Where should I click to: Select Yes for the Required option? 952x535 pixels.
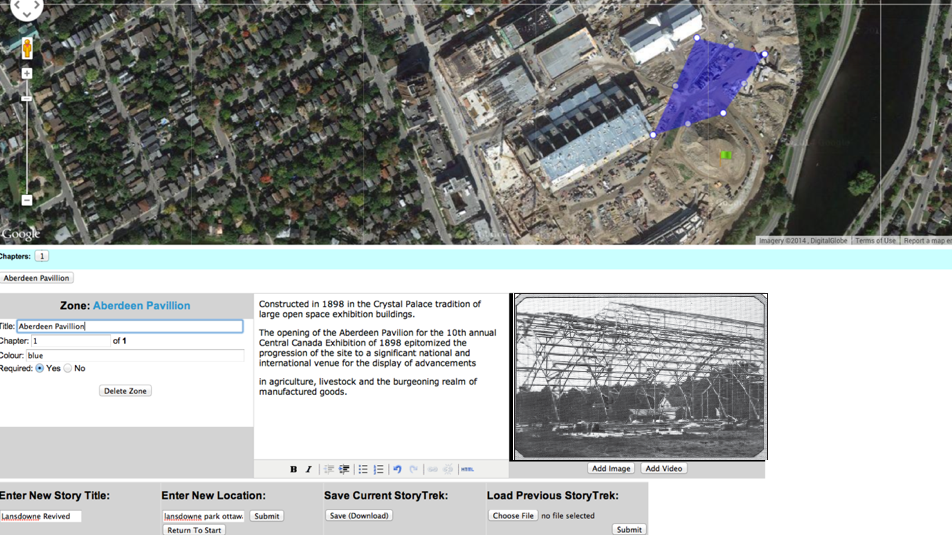click(x=40, y=368)
